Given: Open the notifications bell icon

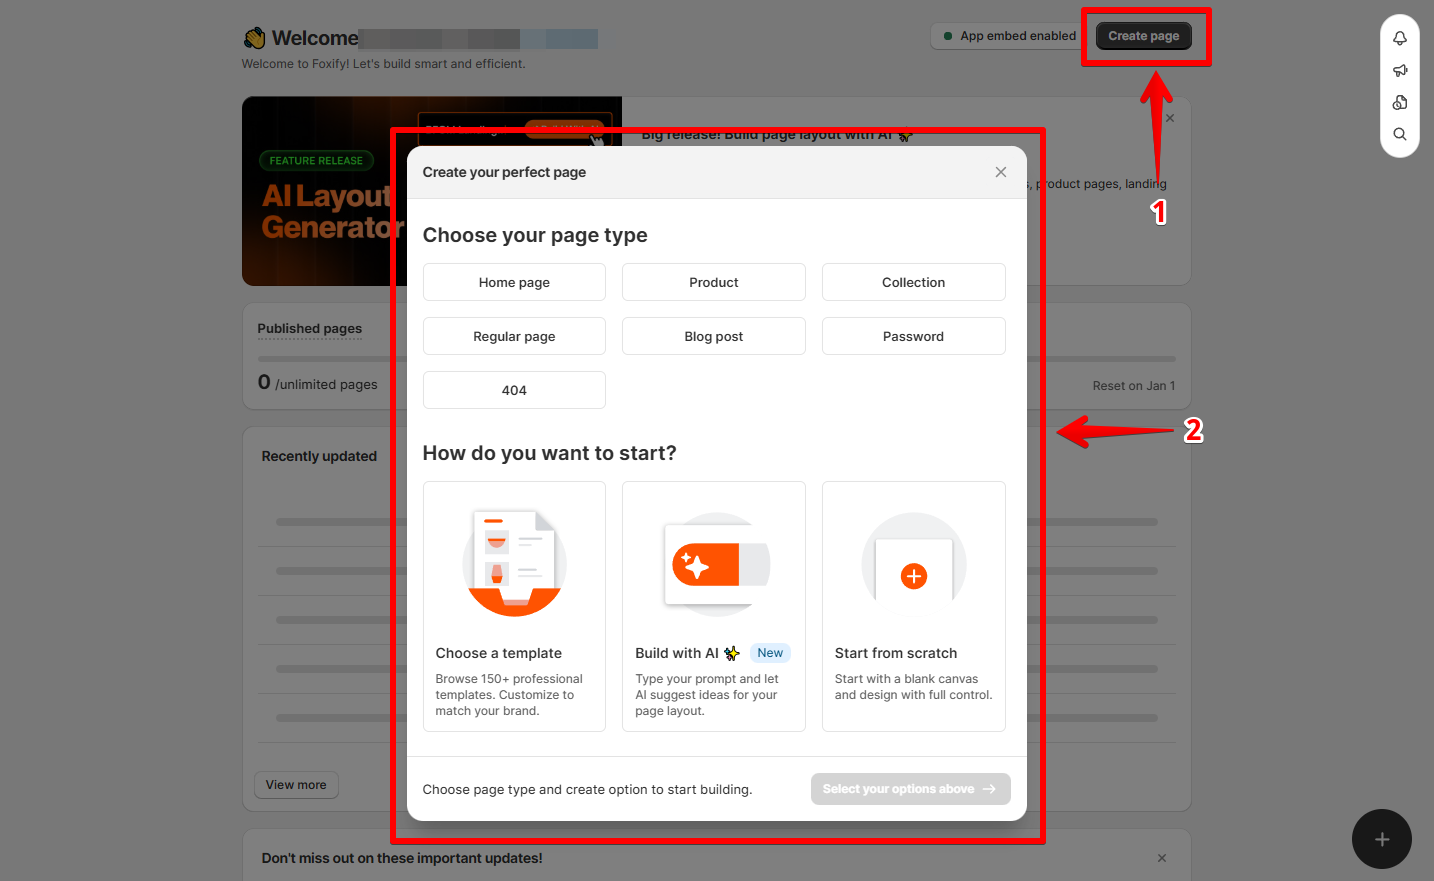Looking at the screenshot, I should 1400,38.
